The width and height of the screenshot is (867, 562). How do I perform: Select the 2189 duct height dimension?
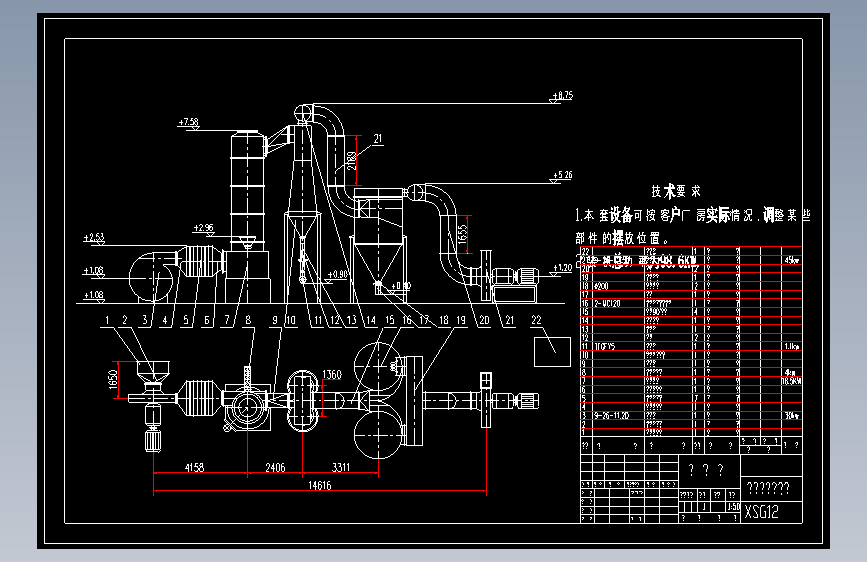[352, 160]
